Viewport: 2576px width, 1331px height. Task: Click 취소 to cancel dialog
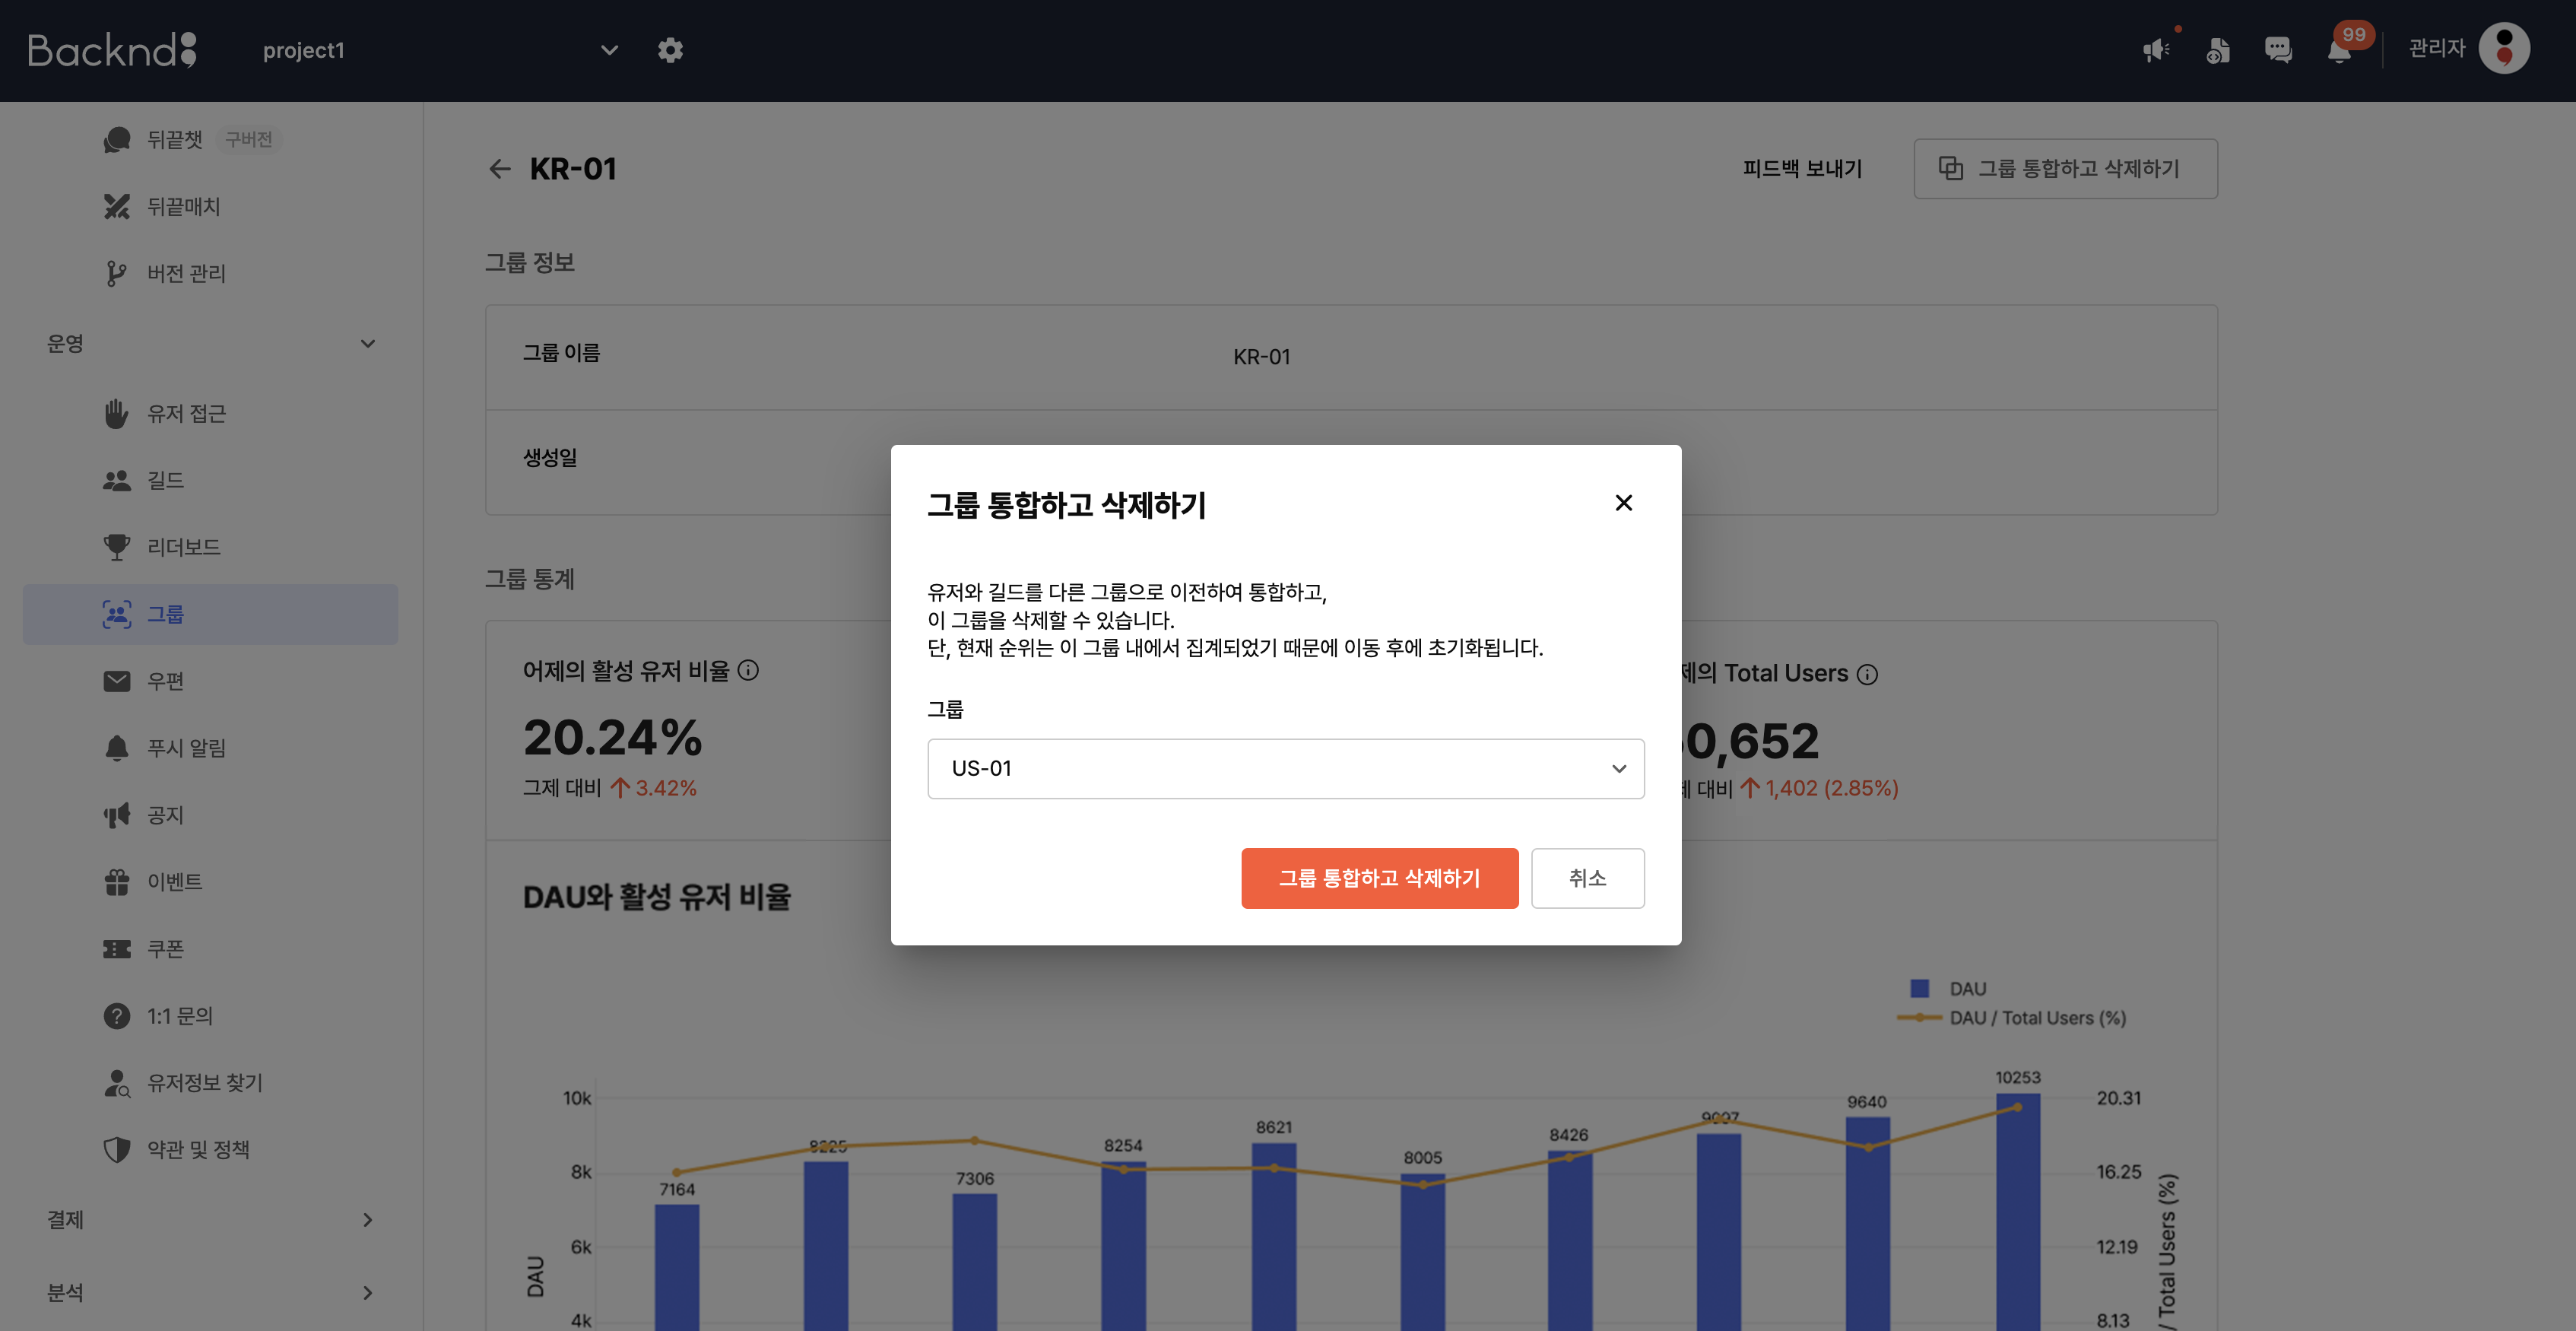coord(1587,878)
